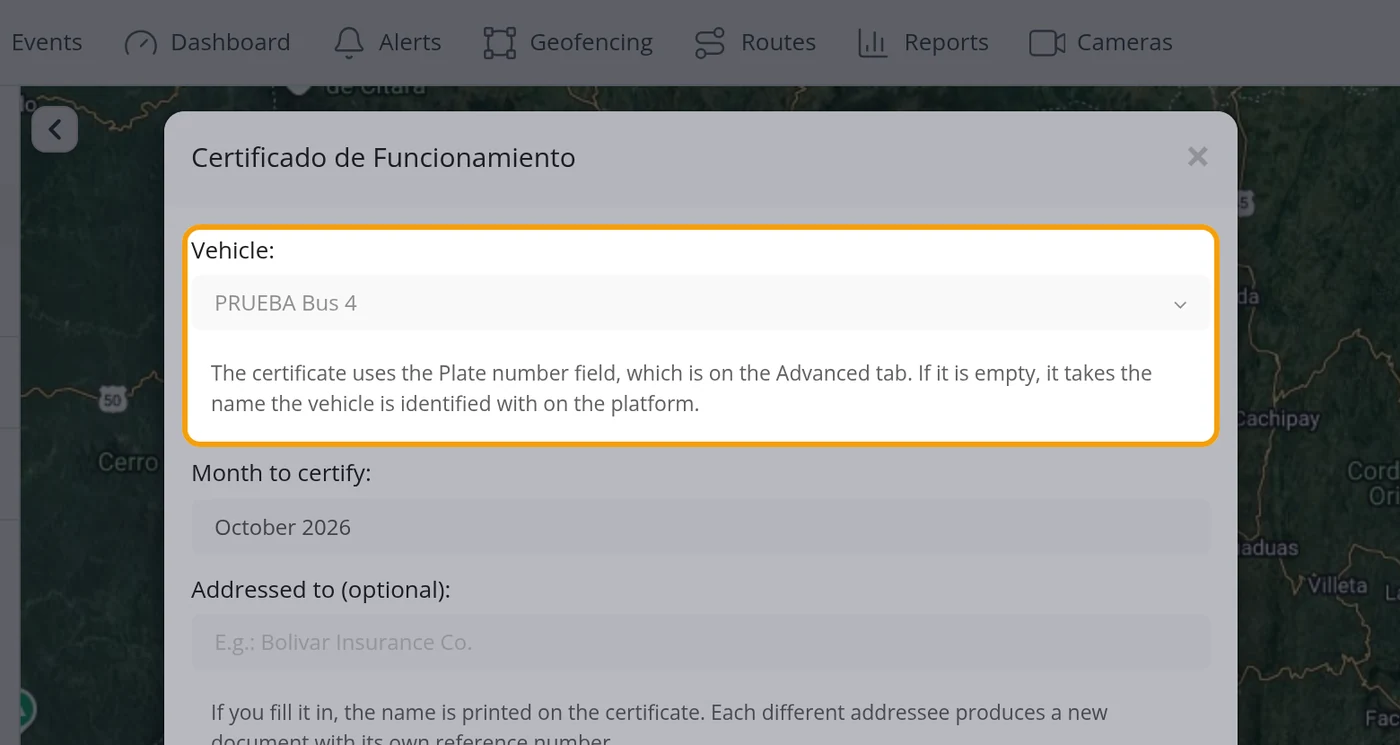Open the Events menu item
The width and height of the screenshot is (1400, 745).
47,43
